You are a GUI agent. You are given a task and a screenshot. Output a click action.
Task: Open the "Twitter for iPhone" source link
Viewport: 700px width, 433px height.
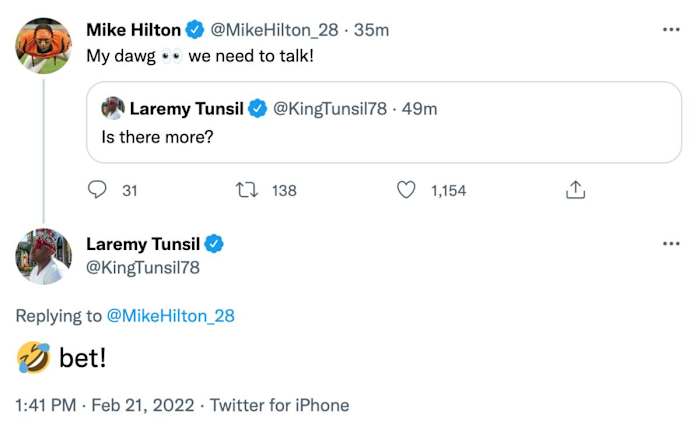[280, 405]
